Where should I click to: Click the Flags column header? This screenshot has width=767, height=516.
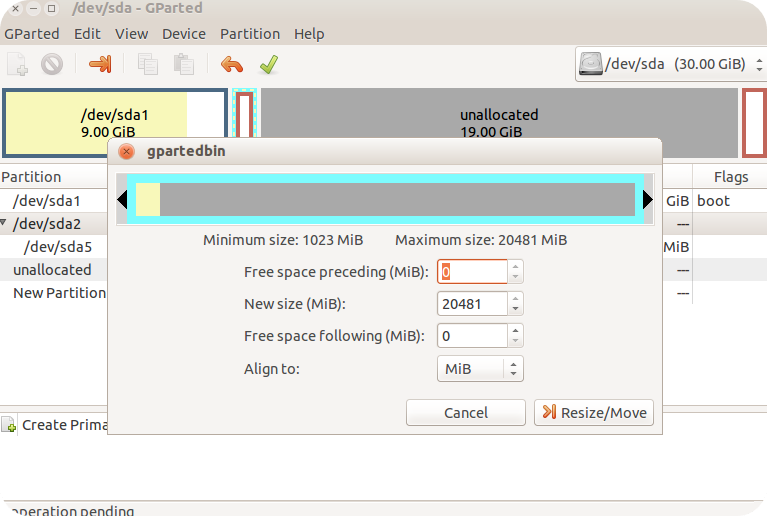click(731, 177)
